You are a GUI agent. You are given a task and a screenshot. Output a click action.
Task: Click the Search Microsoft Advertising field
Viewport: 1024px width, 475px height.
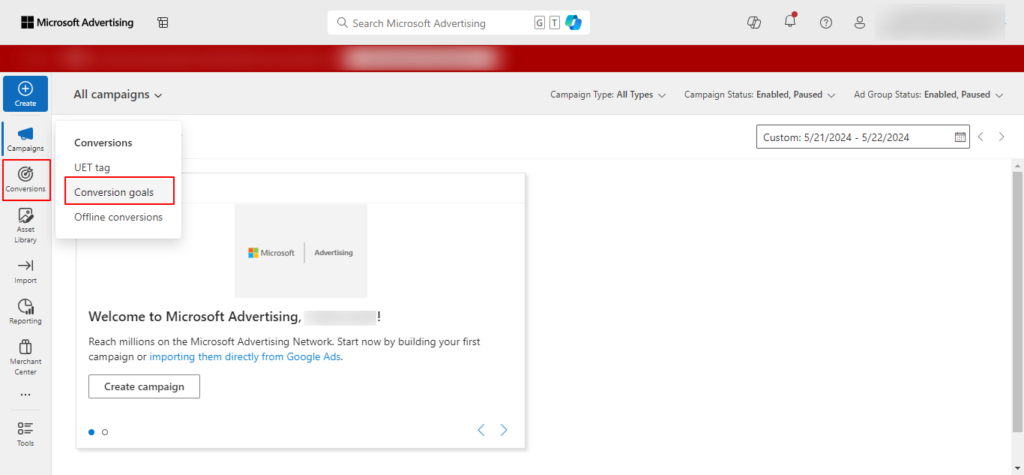[430, 23]
